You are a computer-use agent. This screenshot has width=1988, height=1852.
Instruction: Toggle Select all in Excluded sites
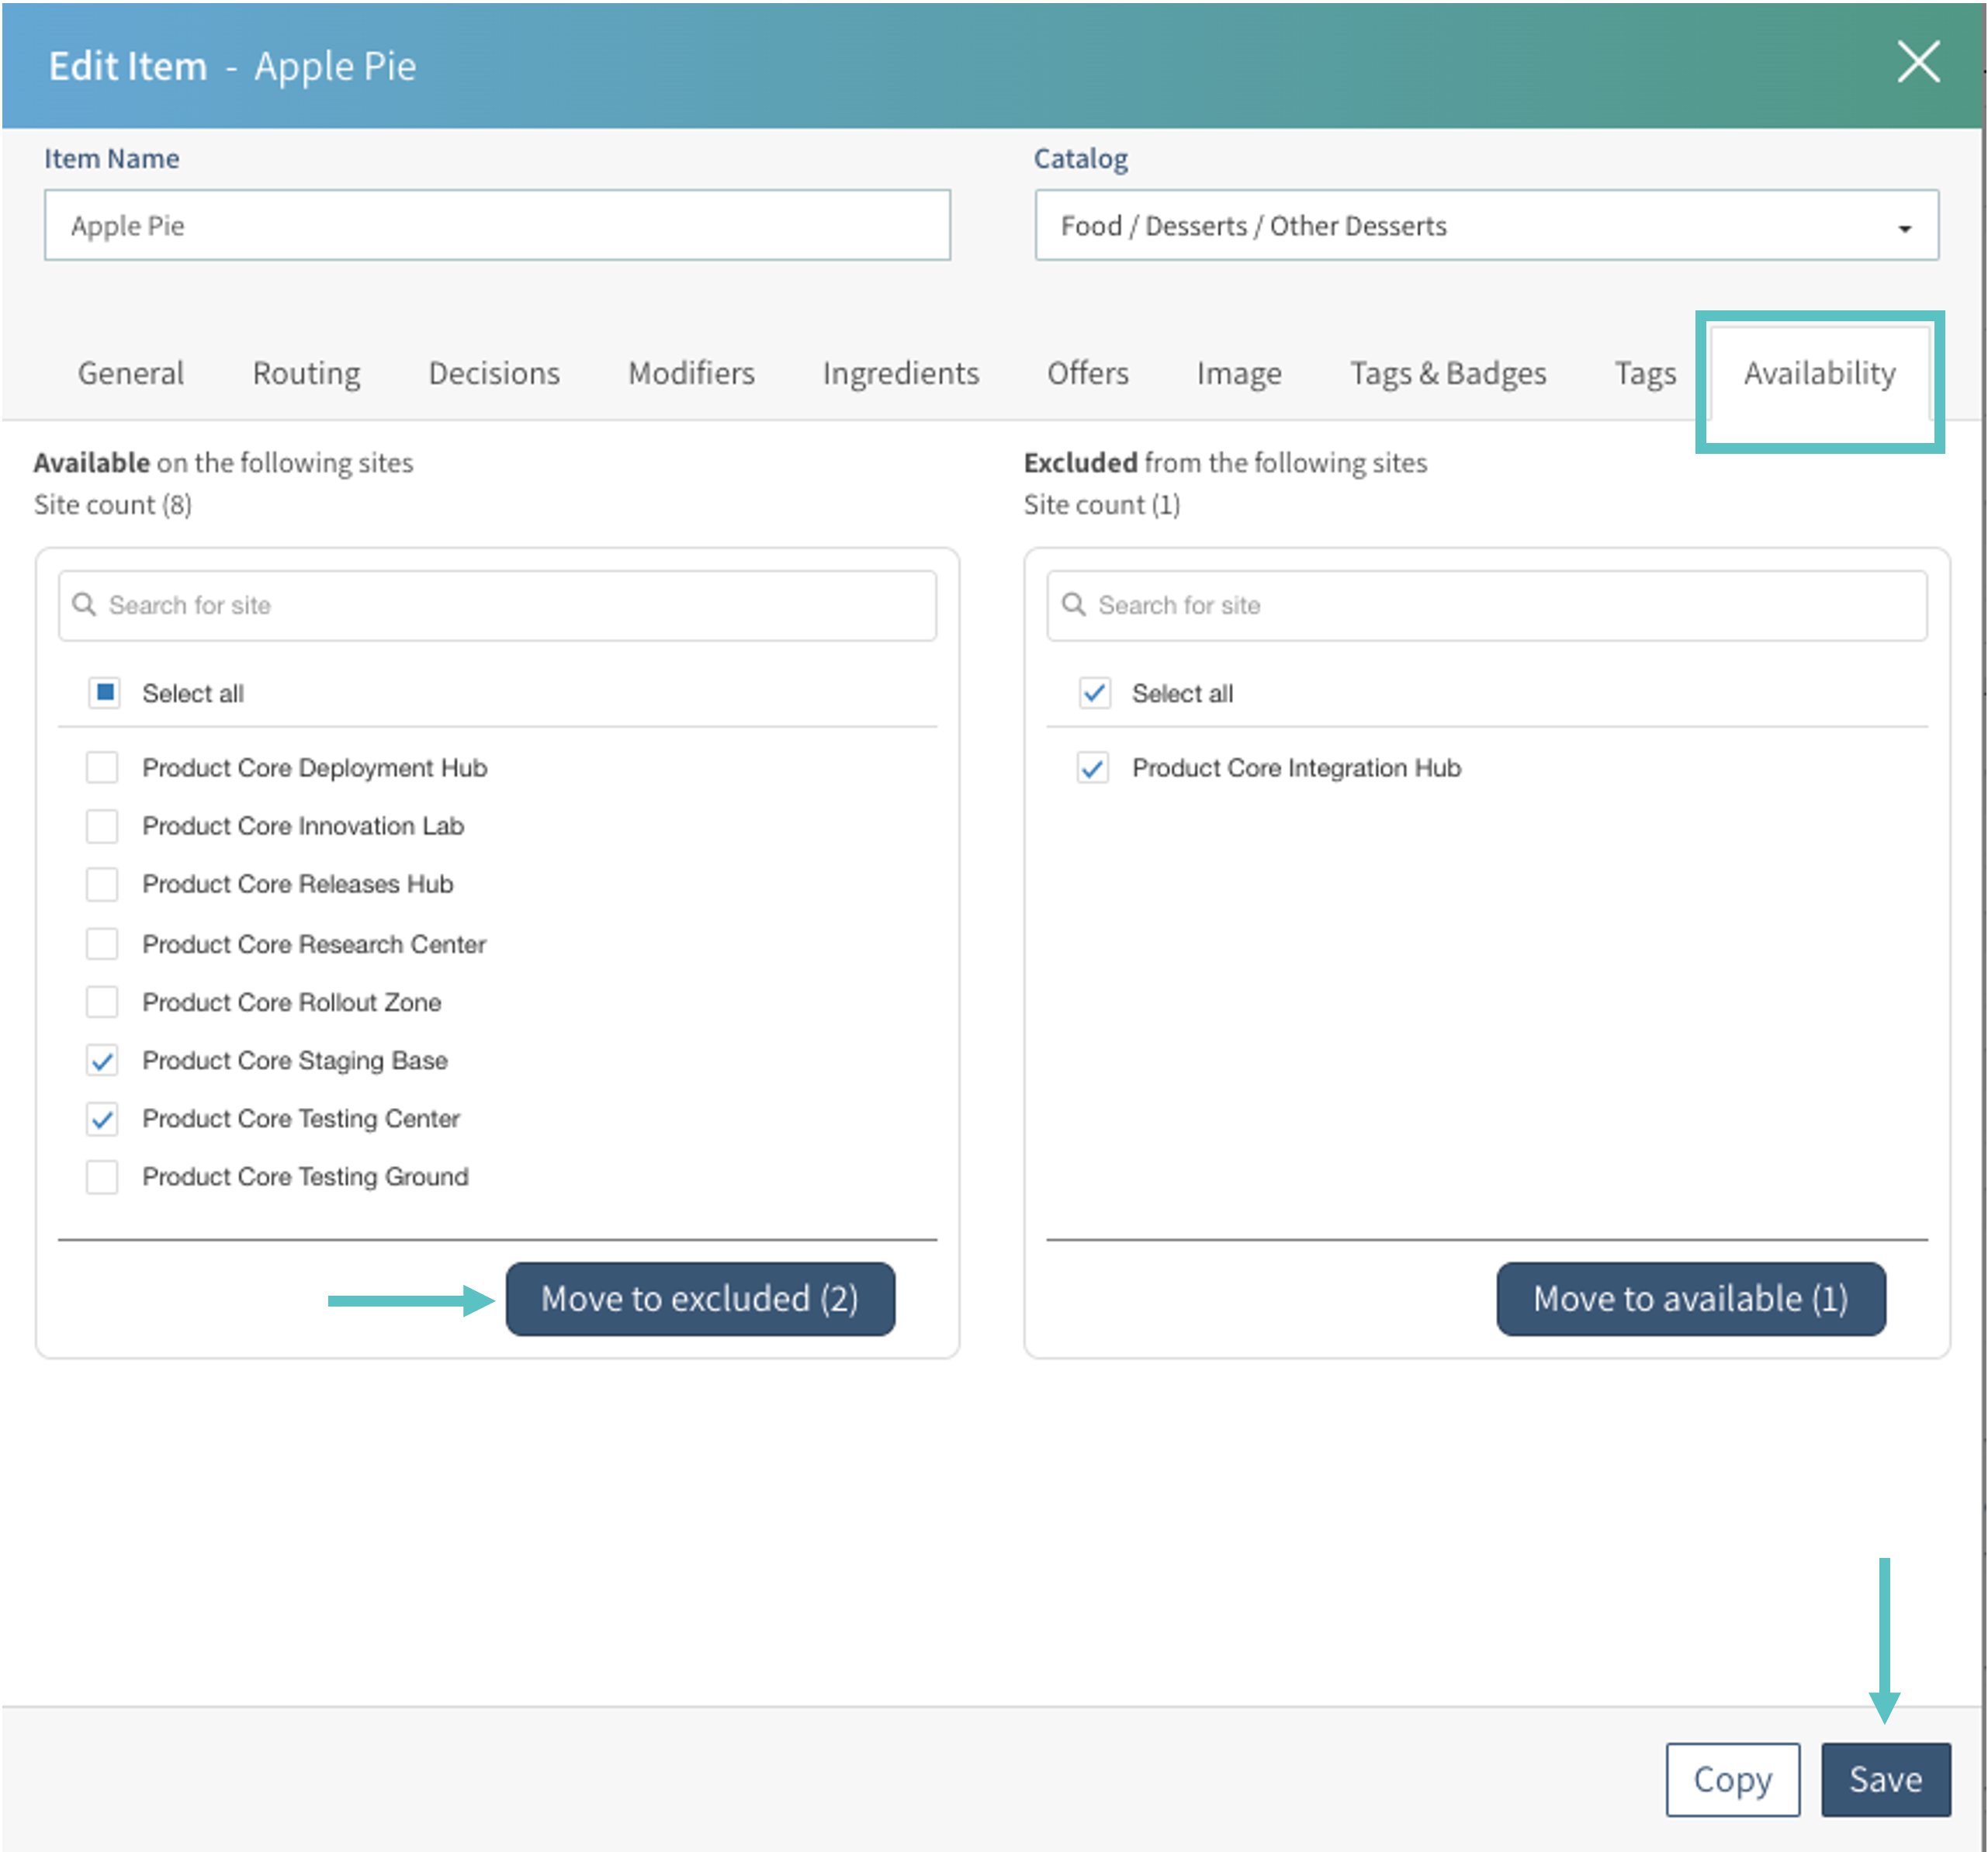click(1094, 693)
